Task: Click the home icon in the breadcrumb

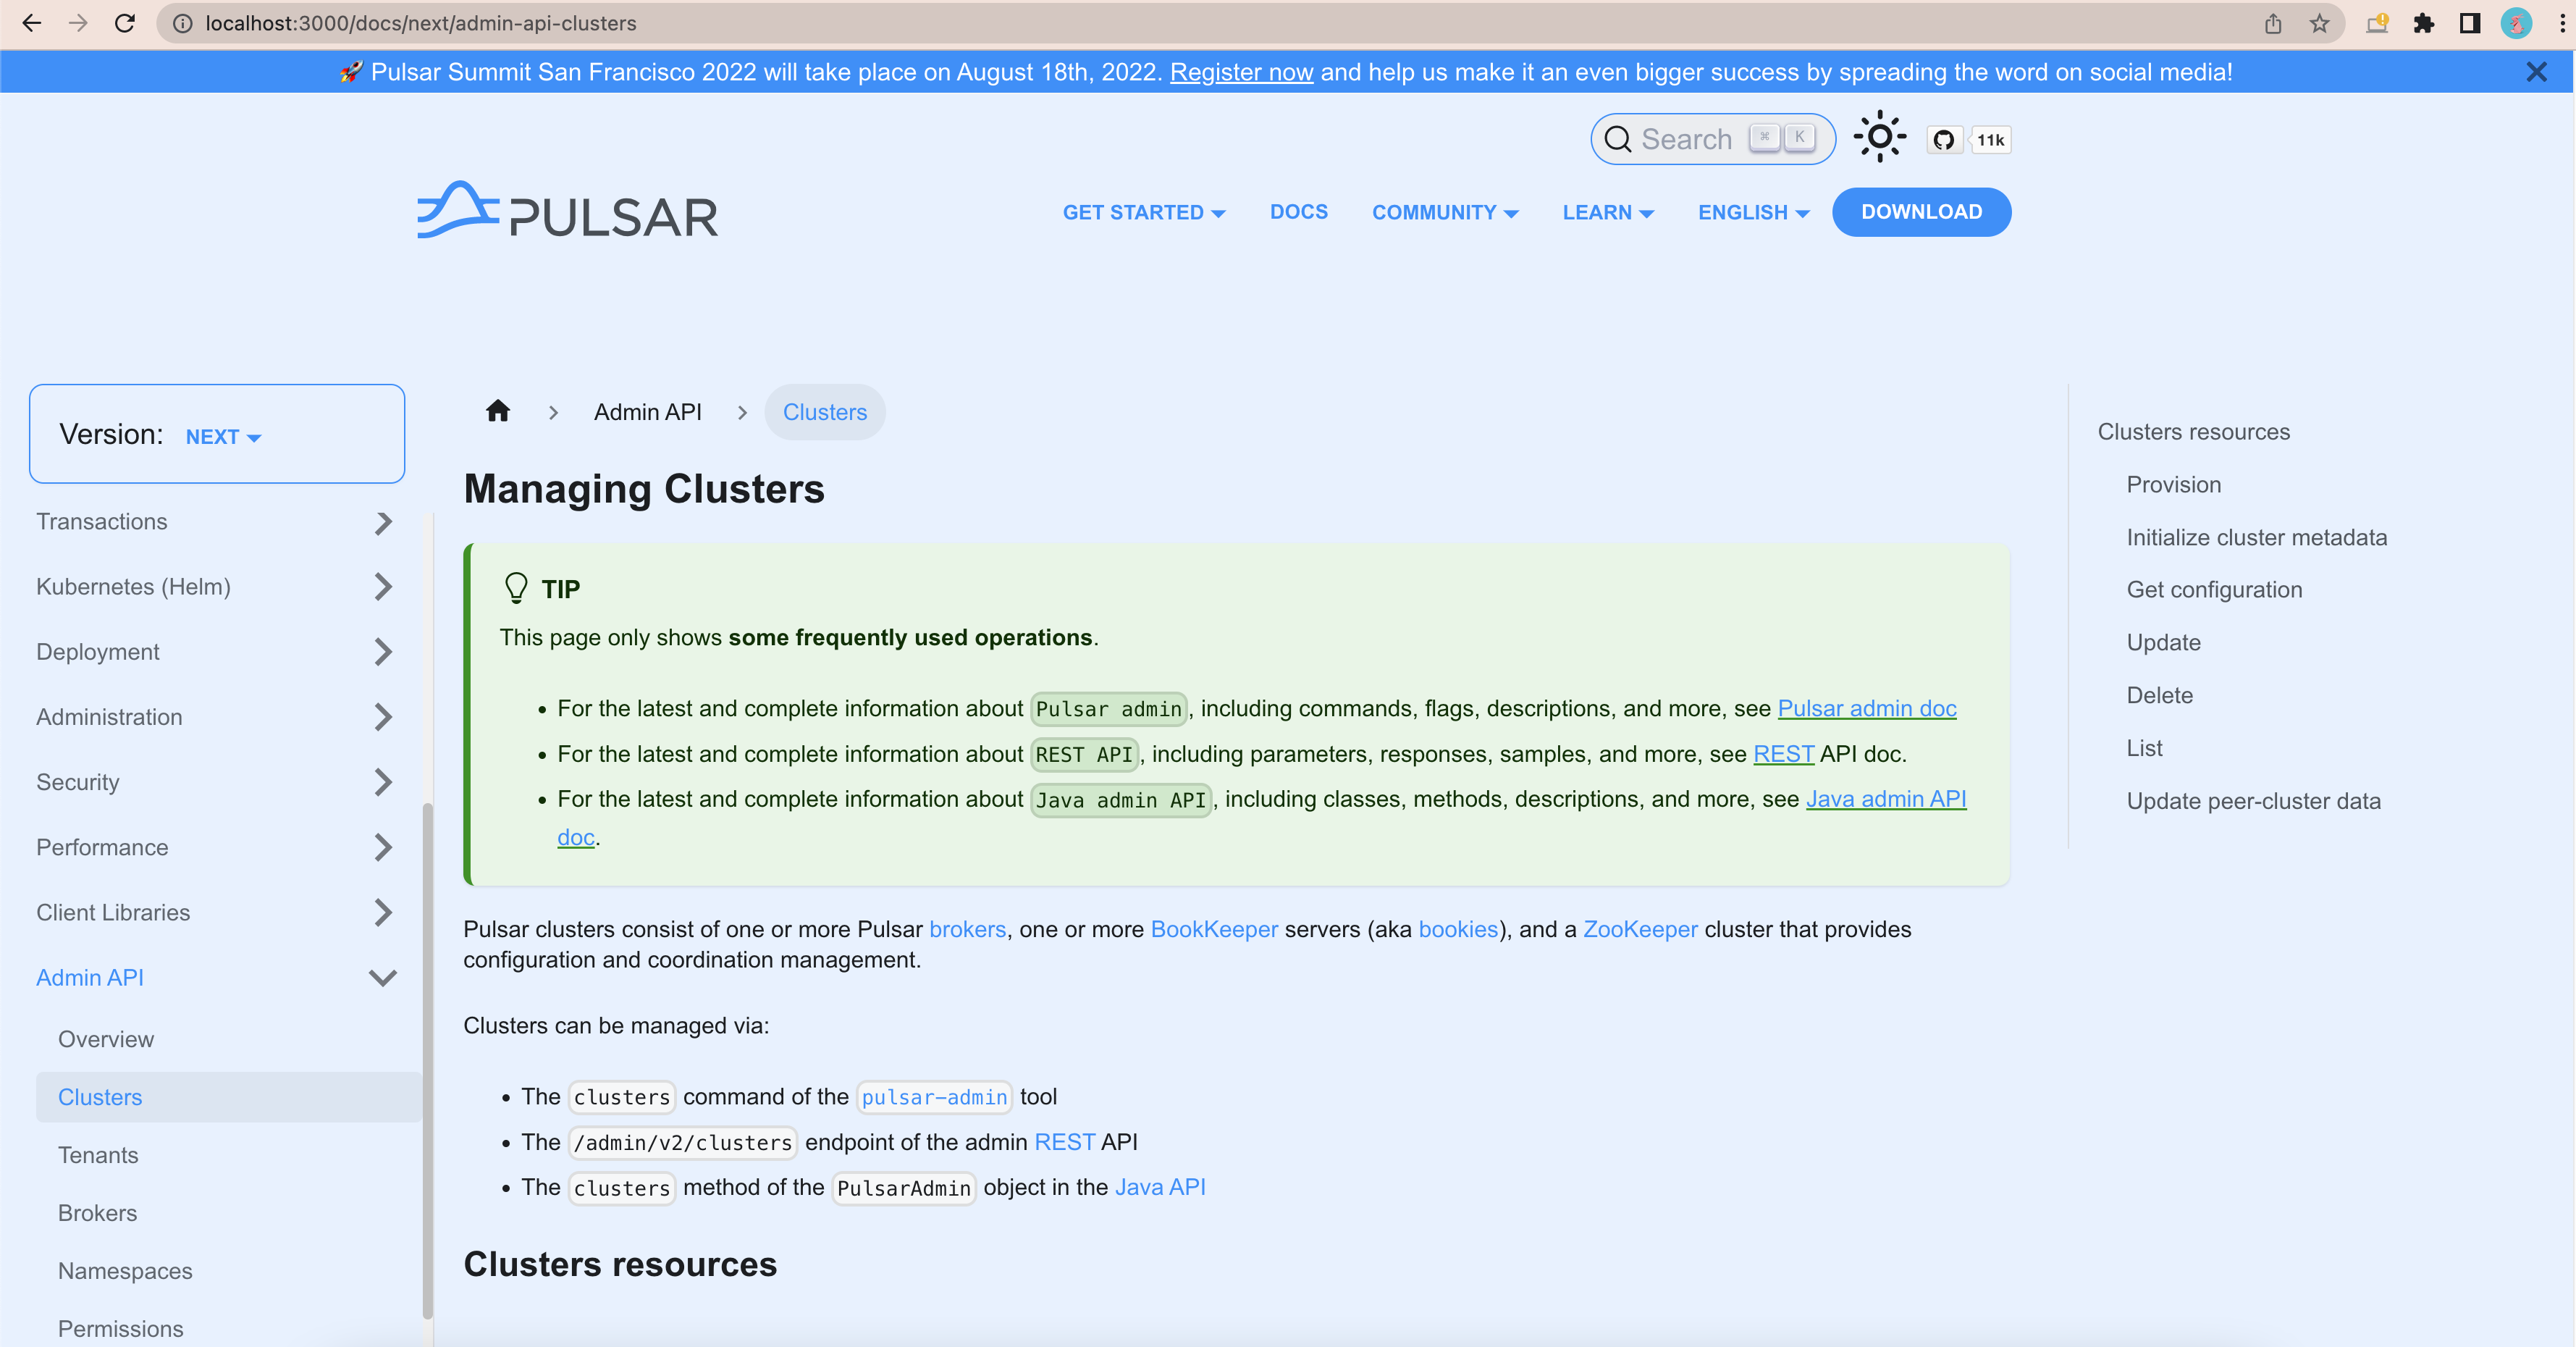Action: click(x=498, y=410)
